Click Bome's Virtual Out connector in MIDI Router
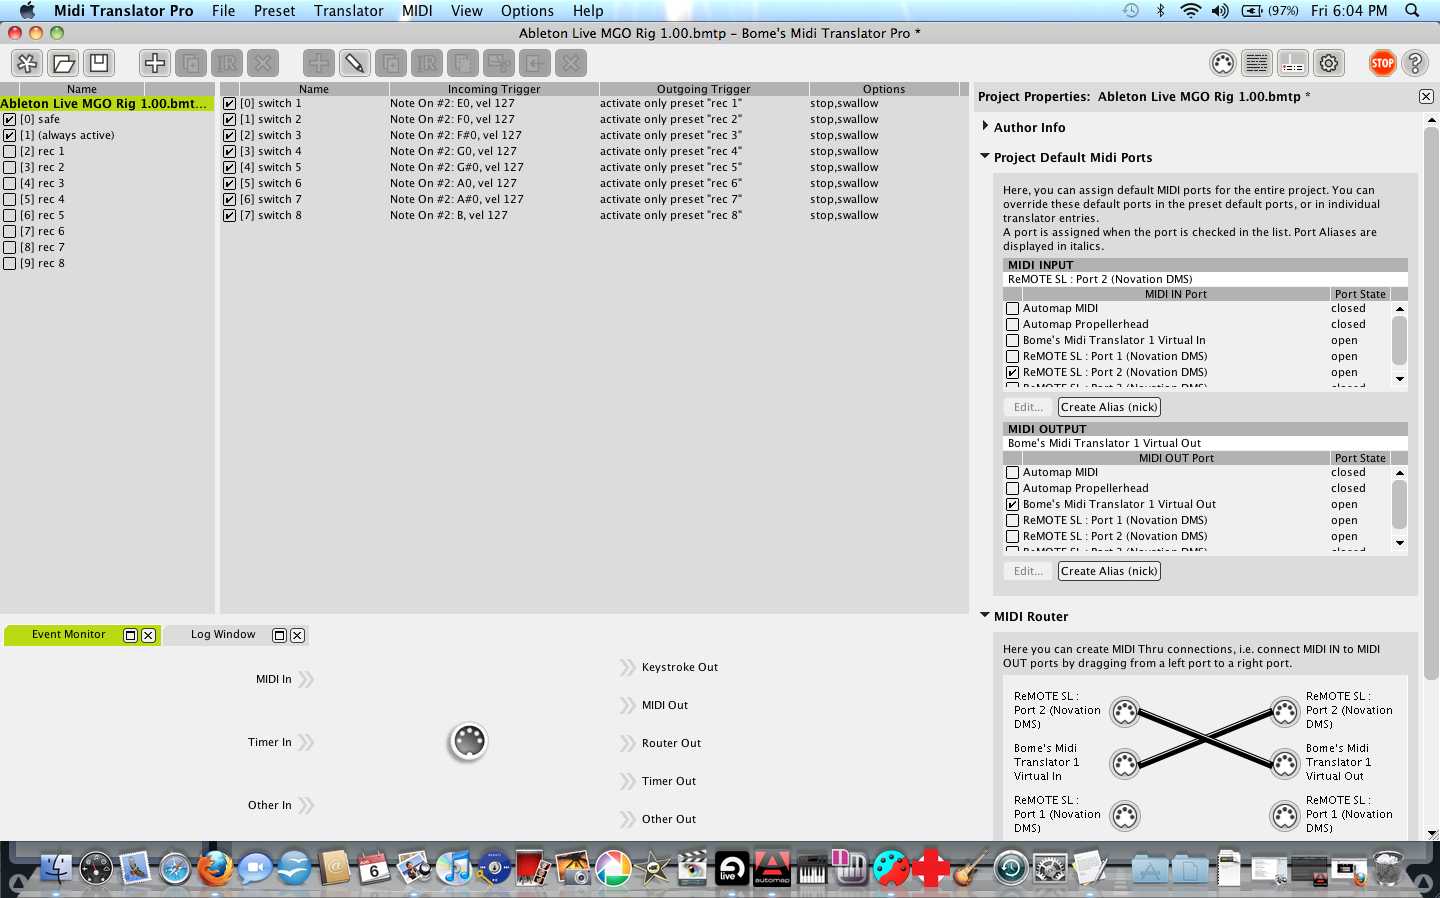Viewport: 1440px width, 898px height. [1285, 764]
